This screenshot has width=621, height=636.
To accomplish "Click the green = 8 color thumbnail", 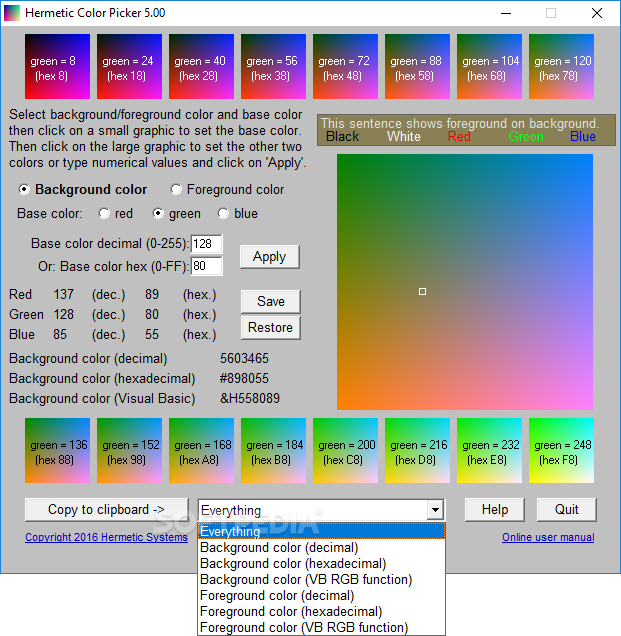I will pos(57,67).
